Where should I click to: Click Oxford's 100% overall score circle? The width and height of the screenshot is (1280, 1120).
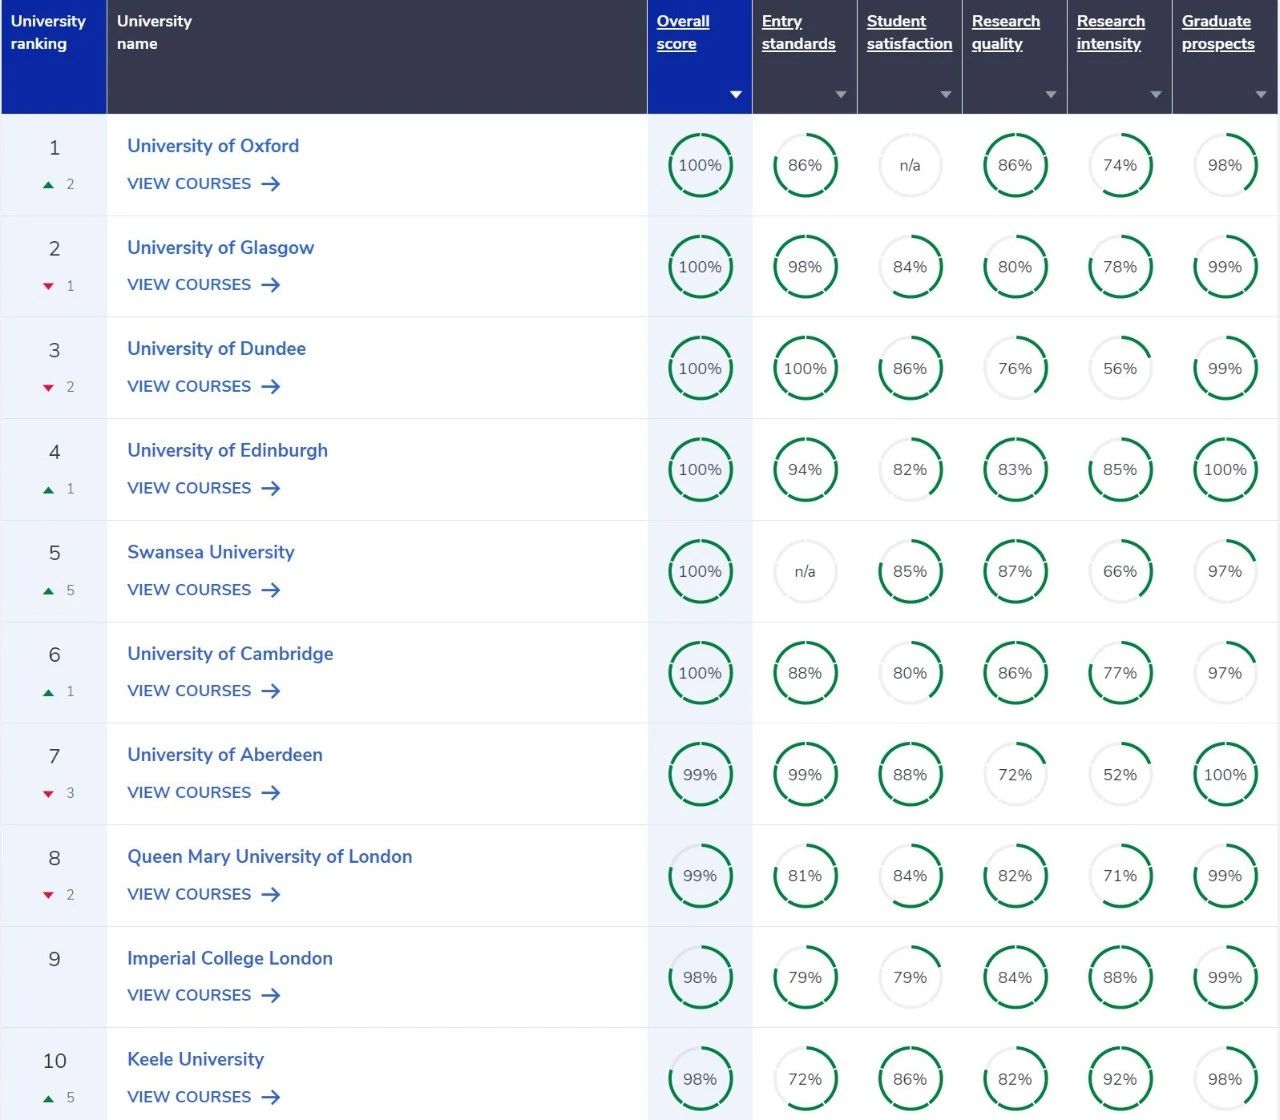[700, 166]
